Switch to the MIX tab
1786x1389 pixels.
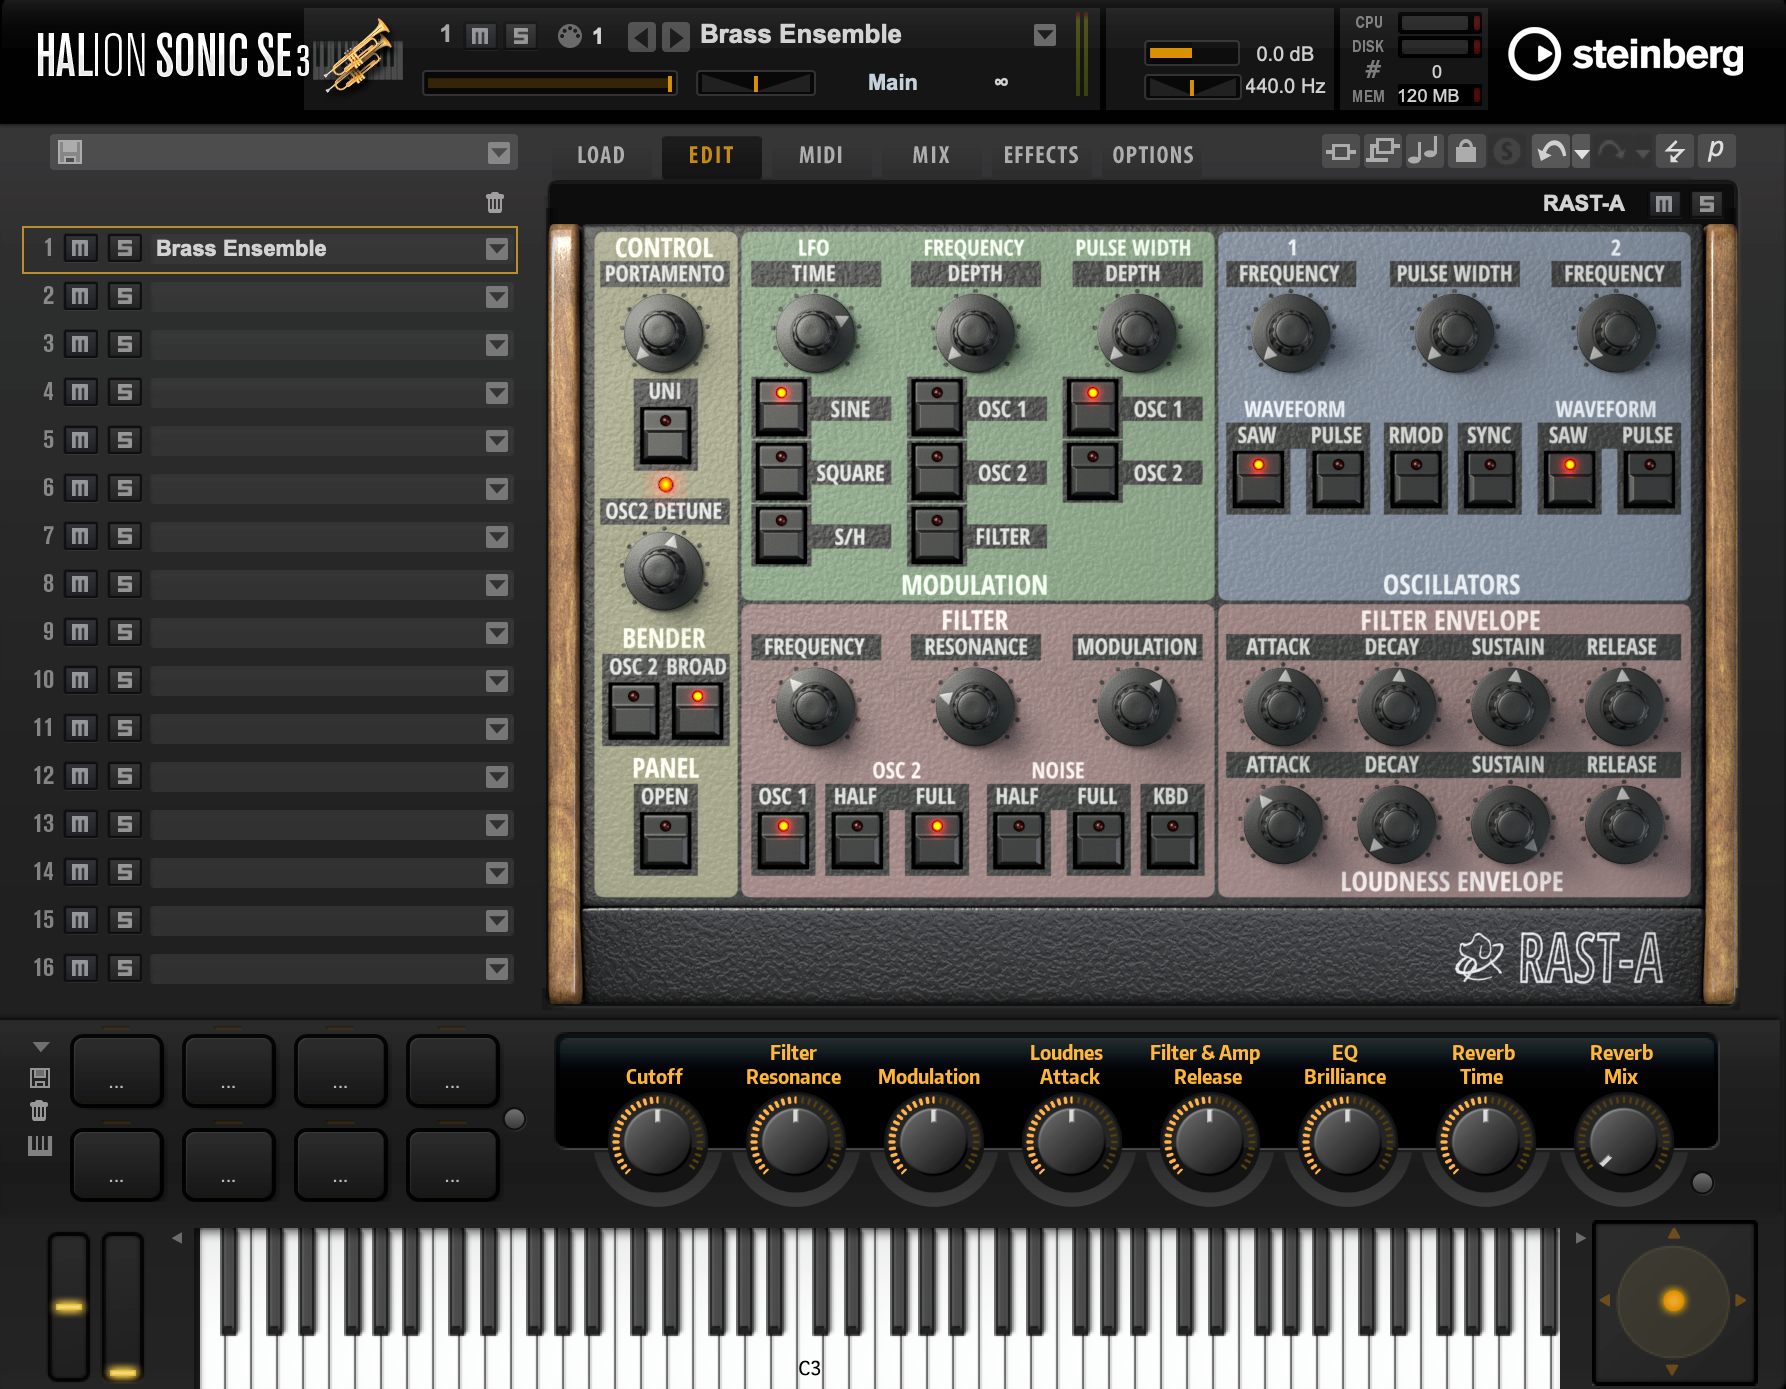[931, 155]
